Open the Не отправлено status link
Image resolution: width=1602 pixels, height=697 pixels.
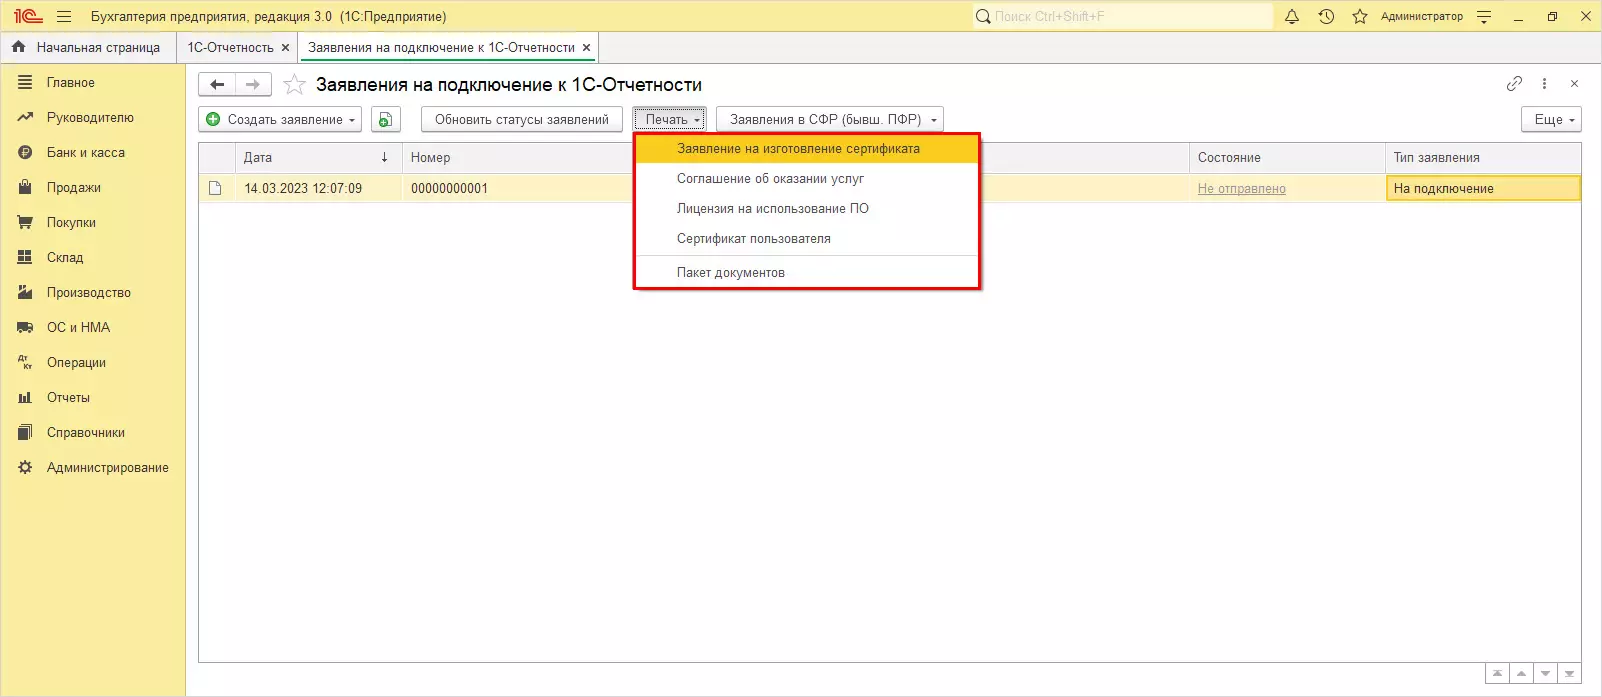tap(1241, 189)
